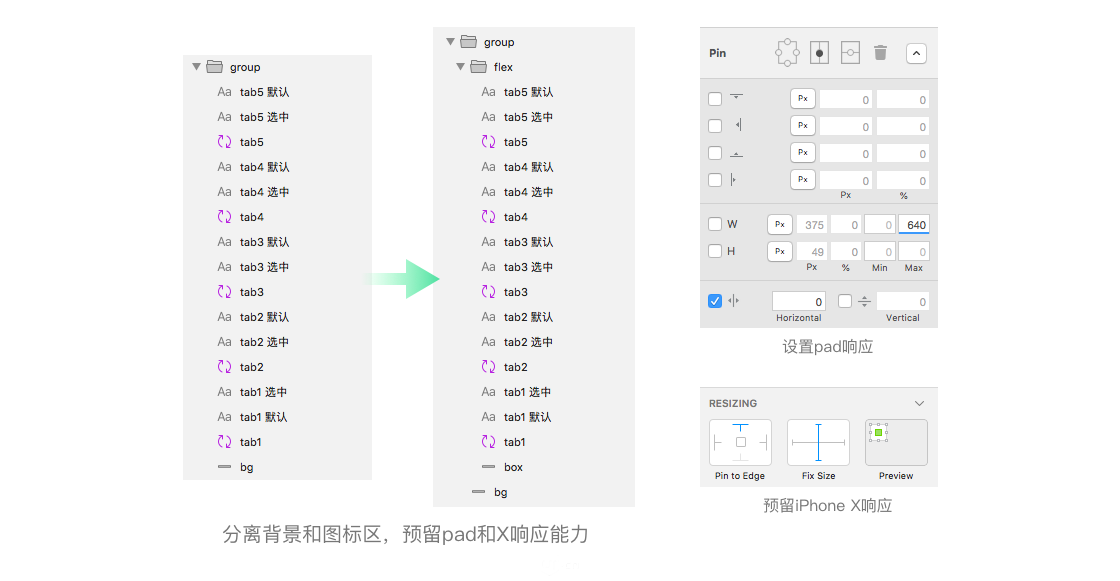Click tab2 symbol icon under flex folder
Screen dimensions: 1120x581
click(x=489, y=367)
